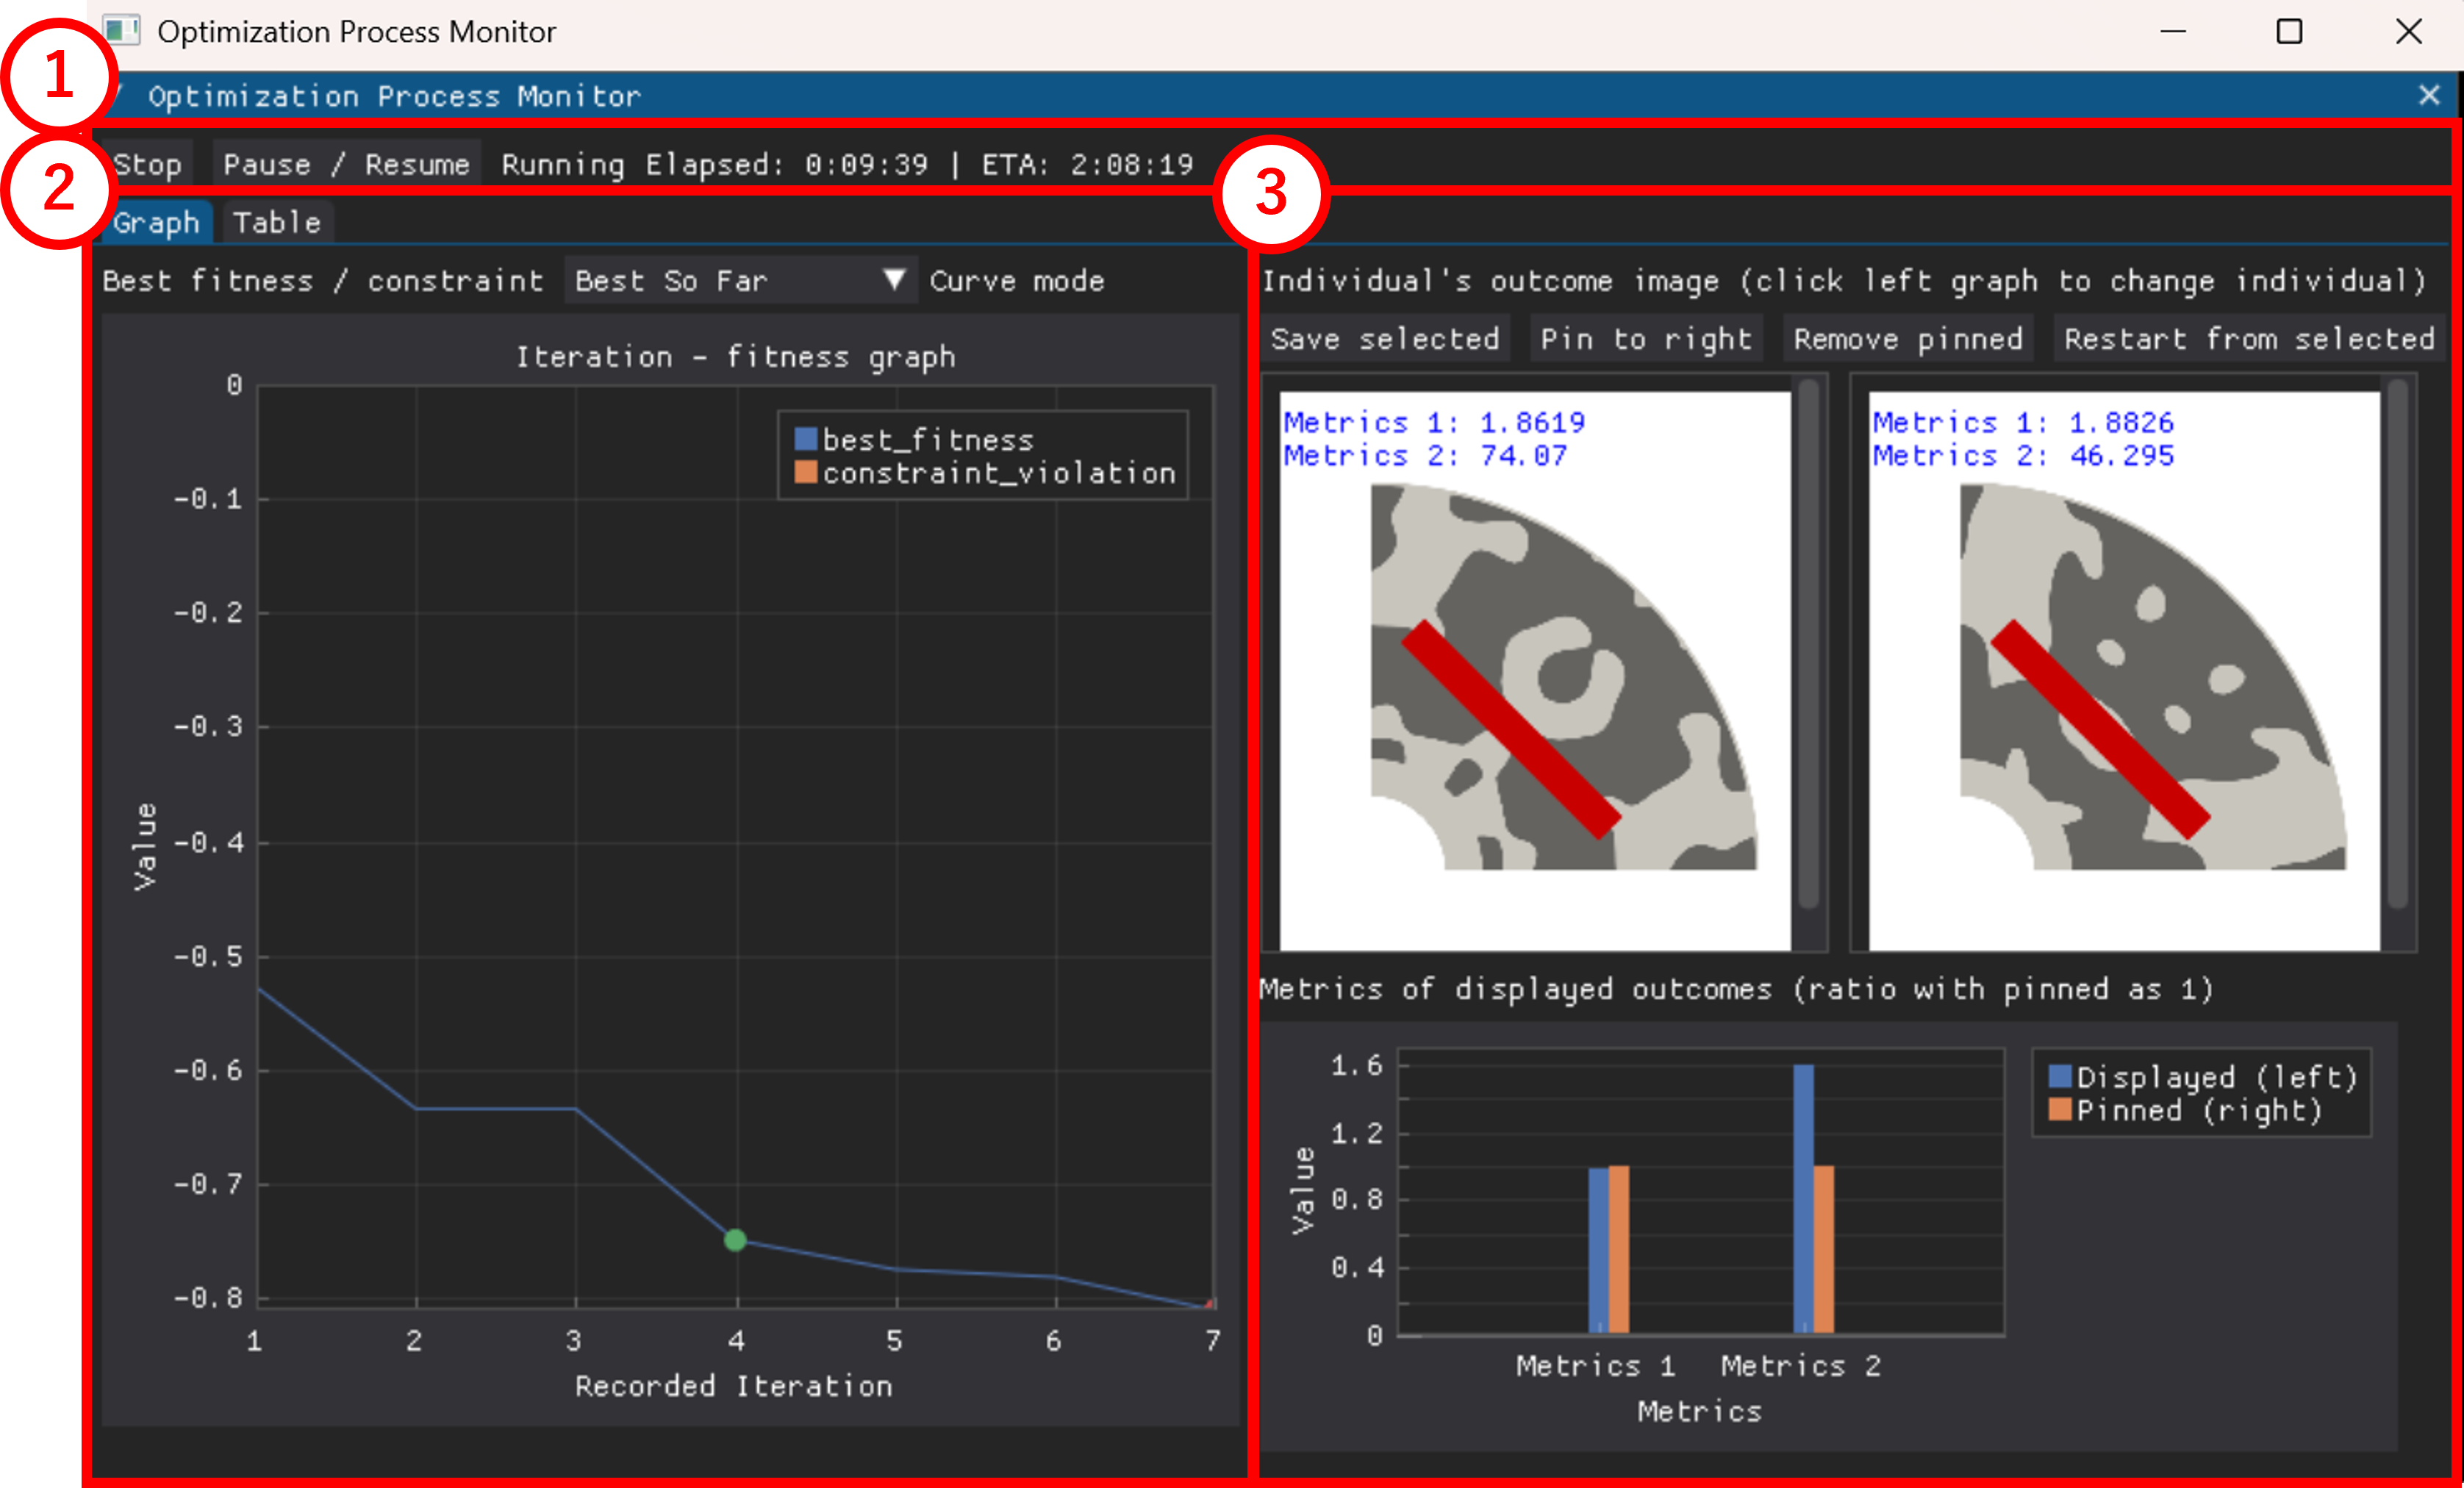
Task: Select the green point at iteration 4
Action: (x=735, y=1240)
